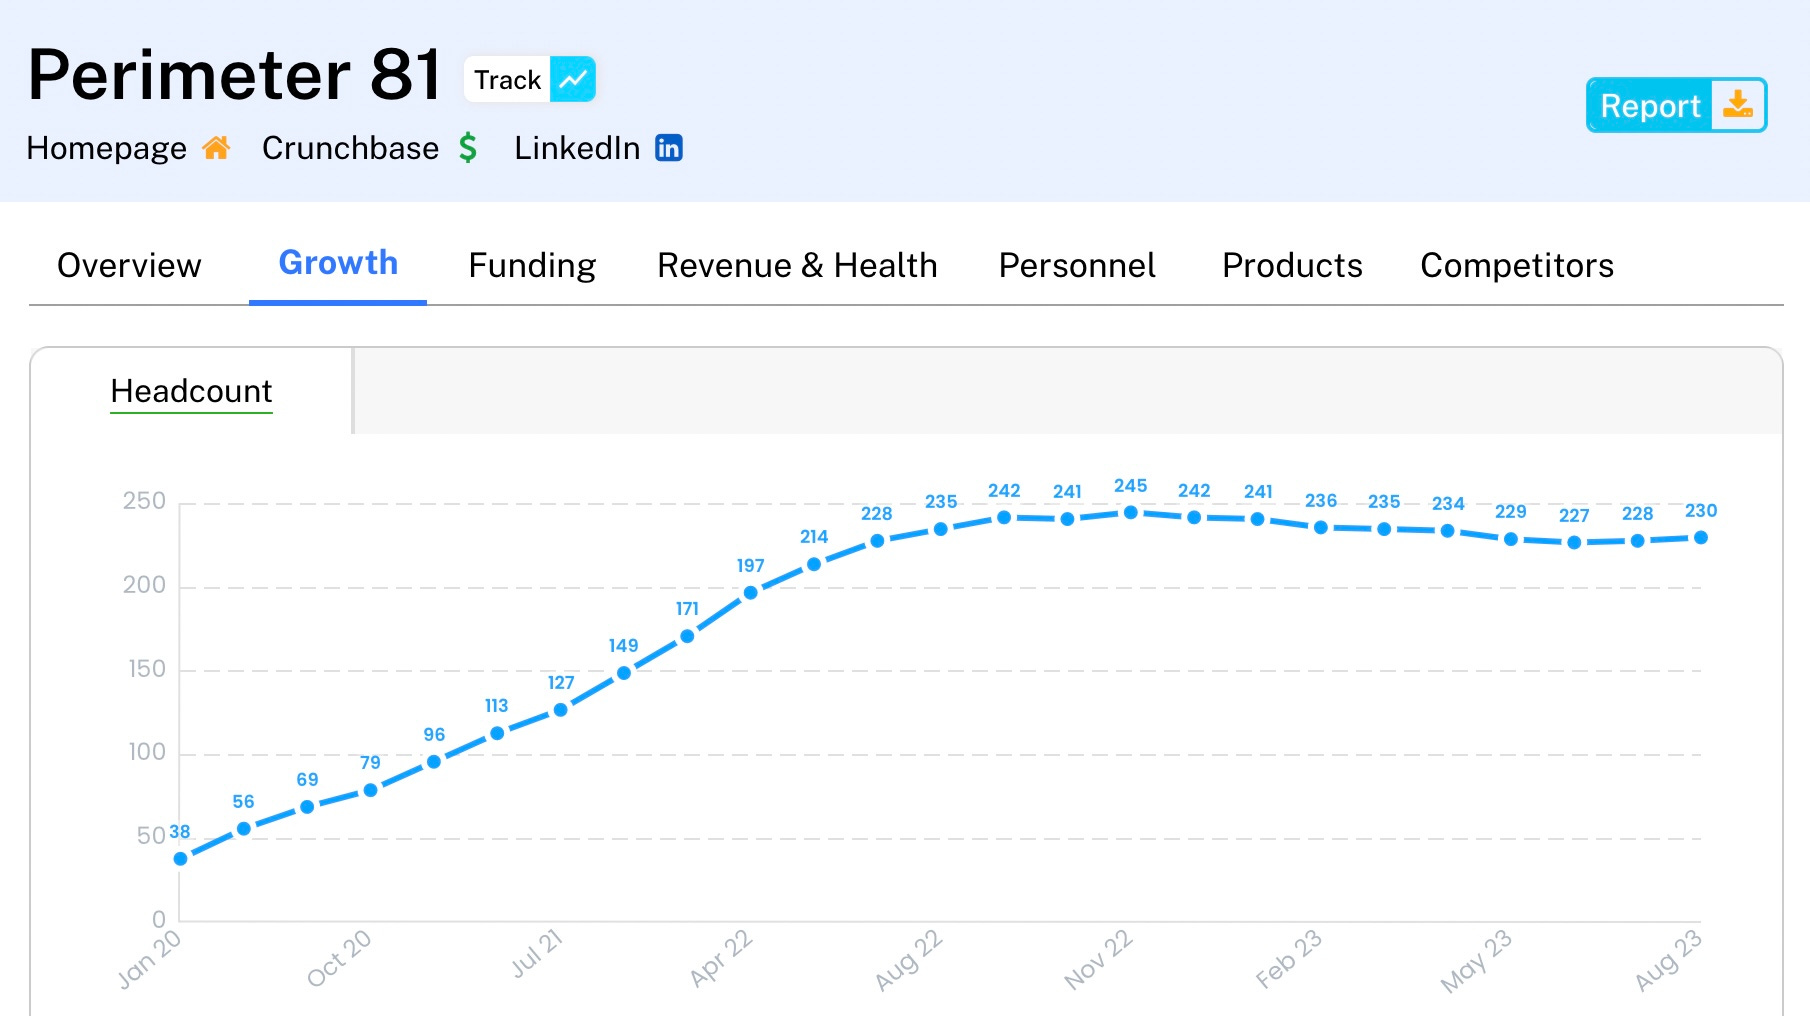The image size is (1810, 1016).
Task: Click the Aug 23 axis label
Action: click(x=1668, y=960)
